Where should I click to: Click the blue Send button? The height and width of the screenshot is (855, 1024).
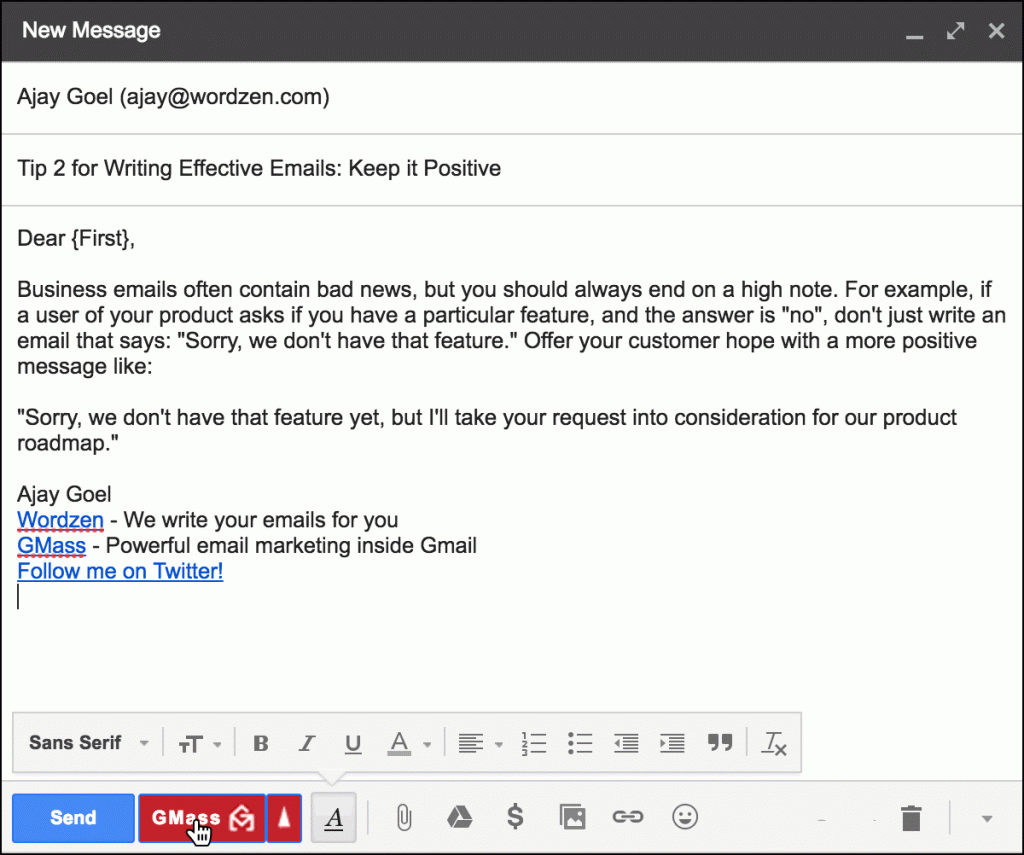pyautogui.click(x=73, y=818)
